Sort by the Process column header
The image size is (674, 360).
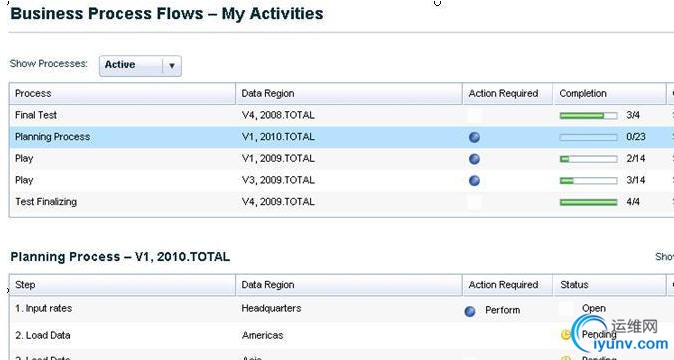point(123,94)
